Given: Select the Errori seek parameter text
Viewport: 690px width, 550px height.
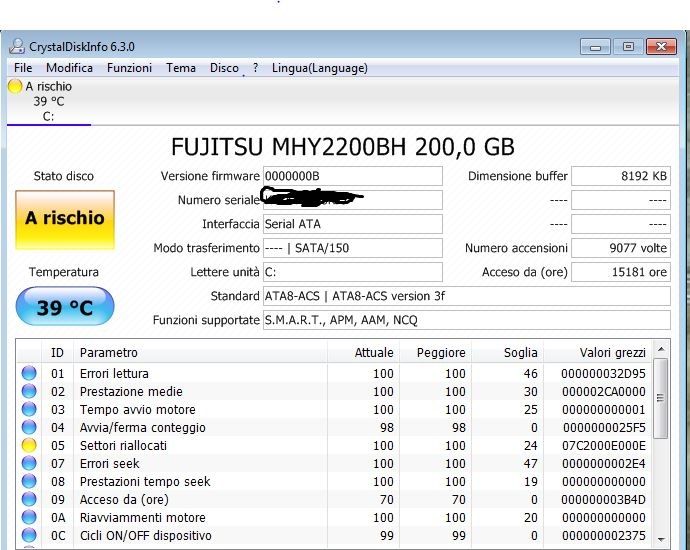Looking at the screenshot, I should click(x=110, y=464).
